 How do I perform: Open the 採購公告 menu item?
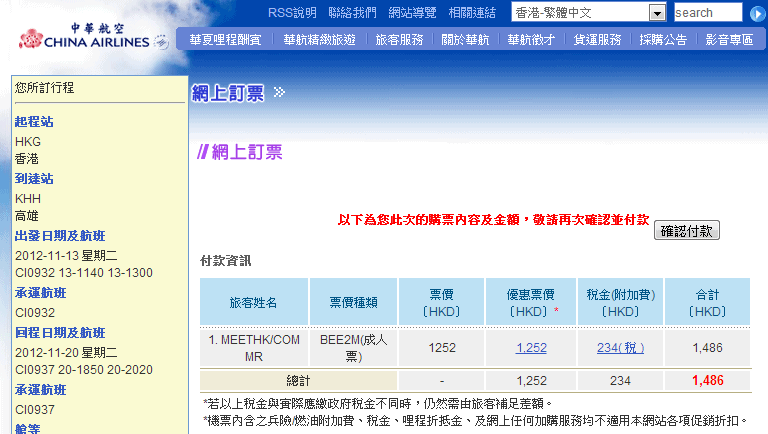point(663,40)
